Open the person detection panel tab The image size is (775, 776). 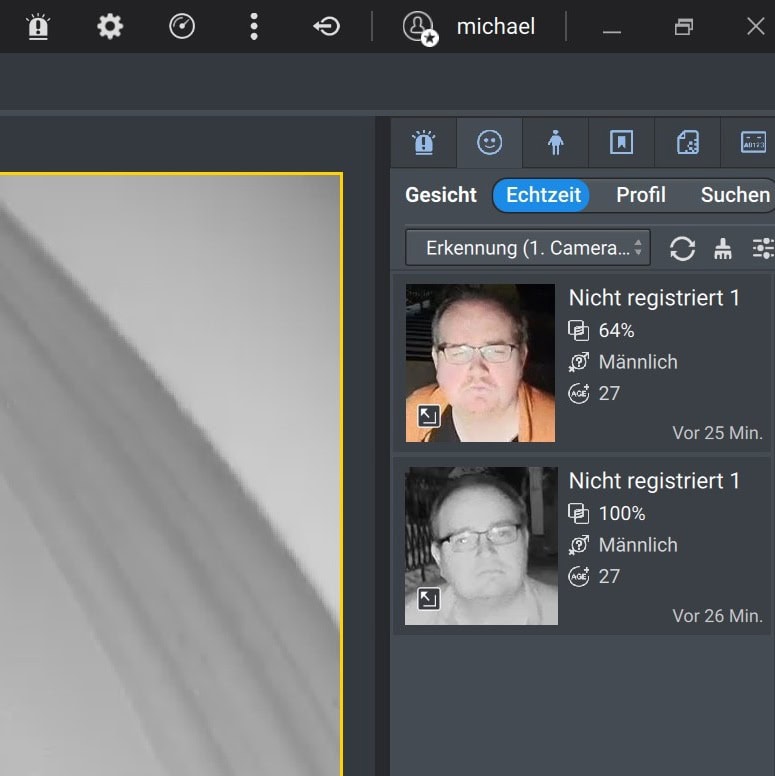click(x=555, y=143)
